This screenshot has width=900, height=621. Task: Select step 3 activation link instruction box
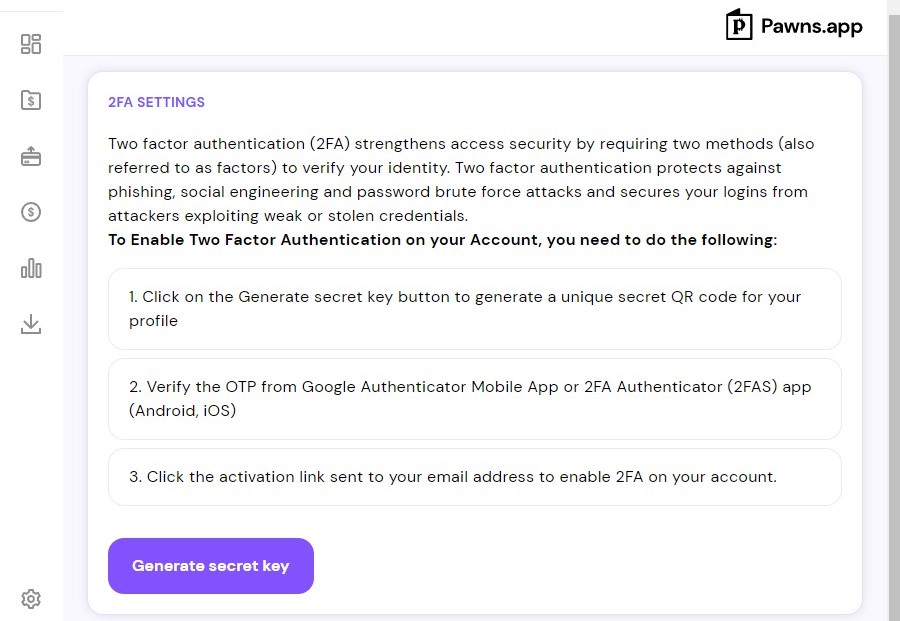coord(475,477)
